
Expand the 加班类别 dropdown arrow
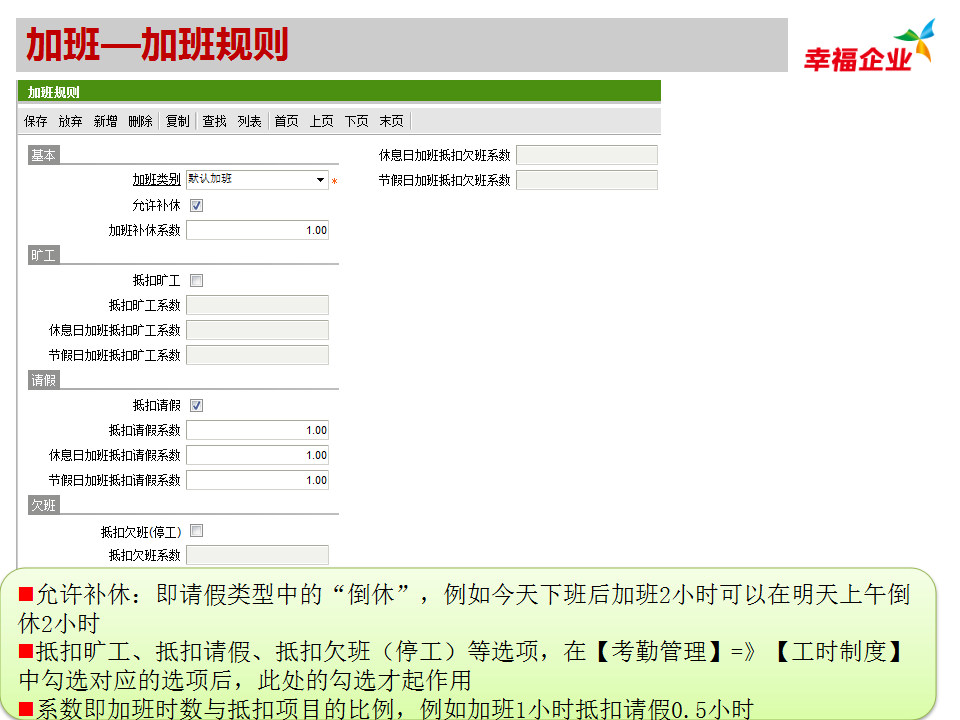(x=320, y=180)
